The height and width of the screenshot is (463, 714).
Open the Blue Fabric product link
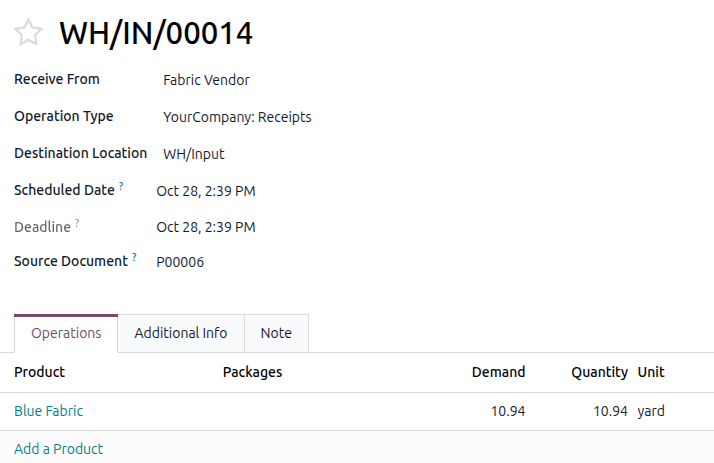(x=49, y=411)
